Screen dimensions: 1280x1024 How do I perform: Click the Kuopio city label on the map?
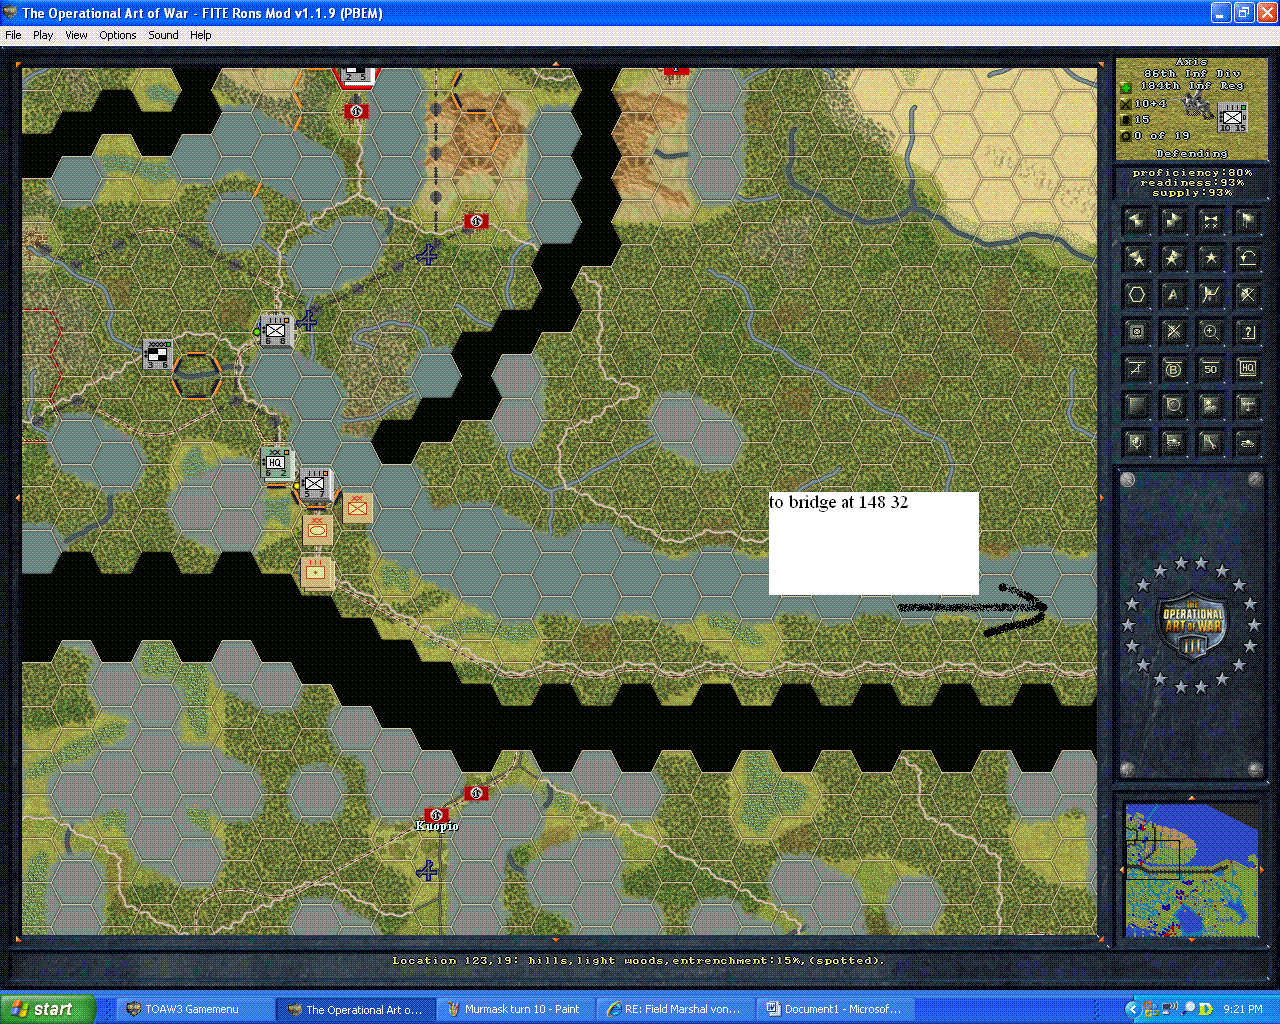tap(437, 826)
